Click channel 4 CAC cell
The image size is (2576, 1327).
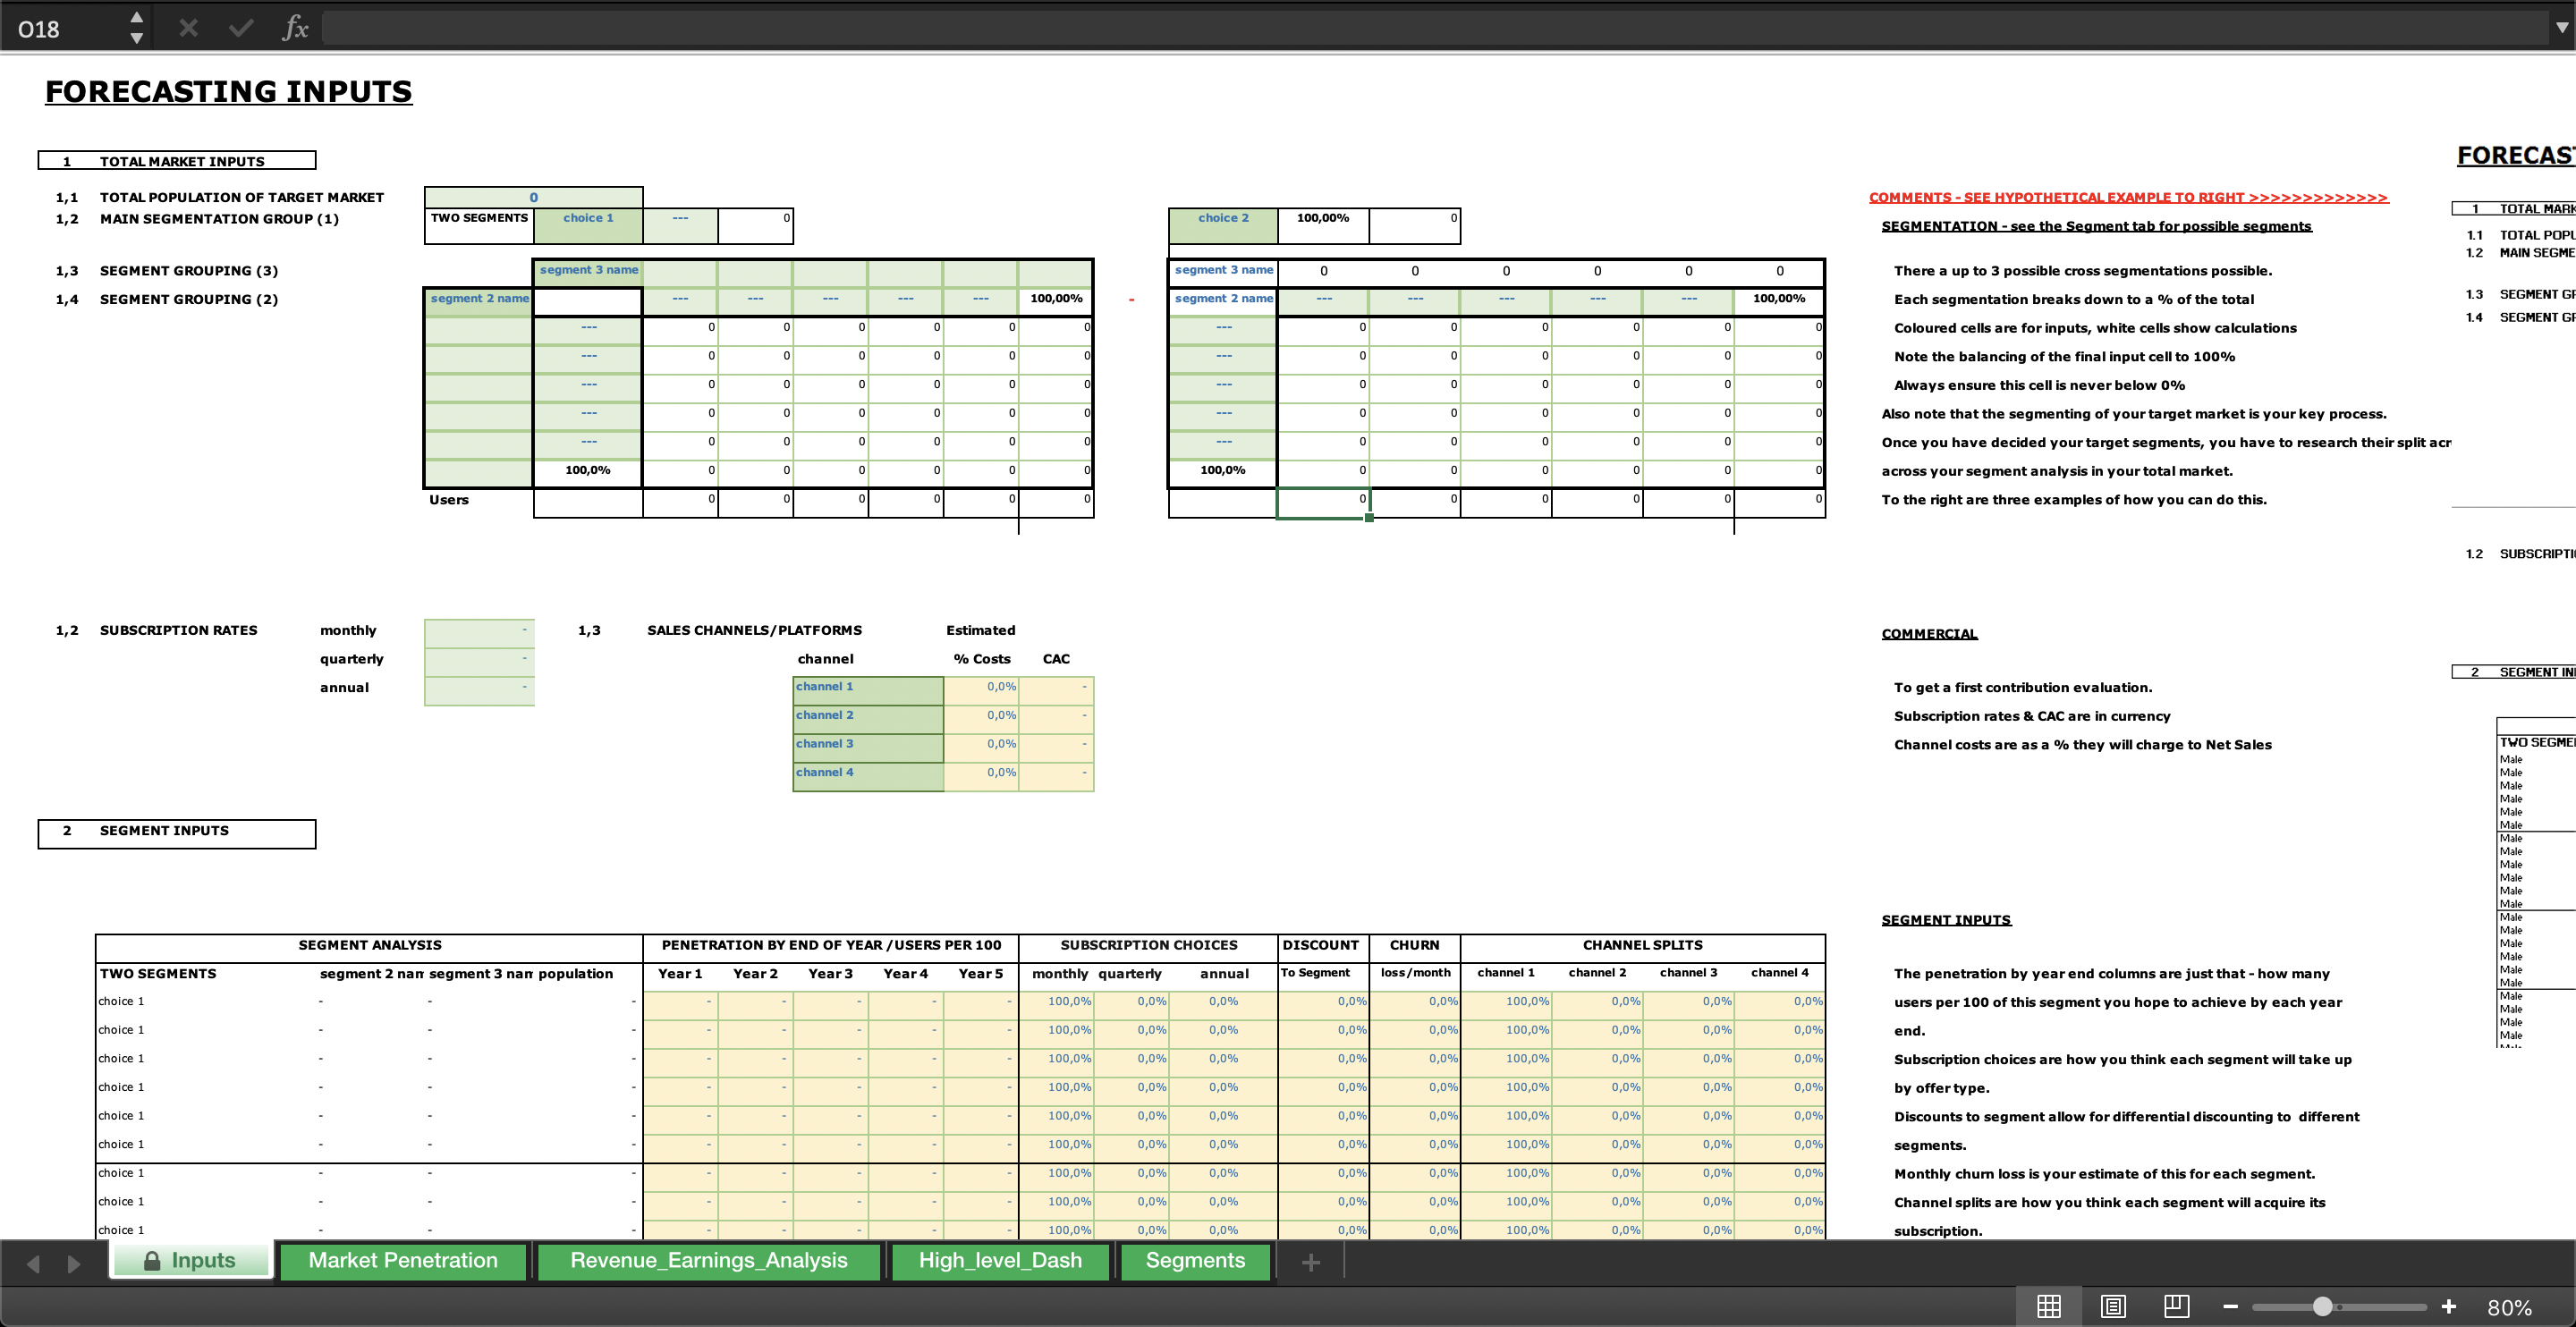tap(1056, 775)
